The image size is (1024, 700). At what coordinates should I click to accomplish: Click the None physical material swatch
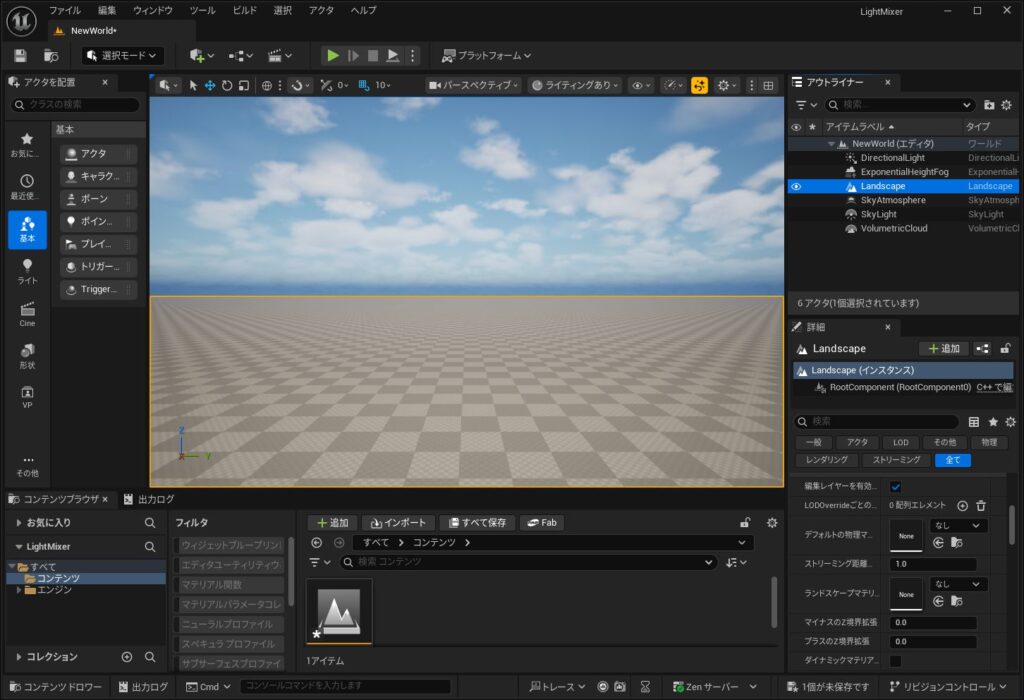(x=905, y=535)
